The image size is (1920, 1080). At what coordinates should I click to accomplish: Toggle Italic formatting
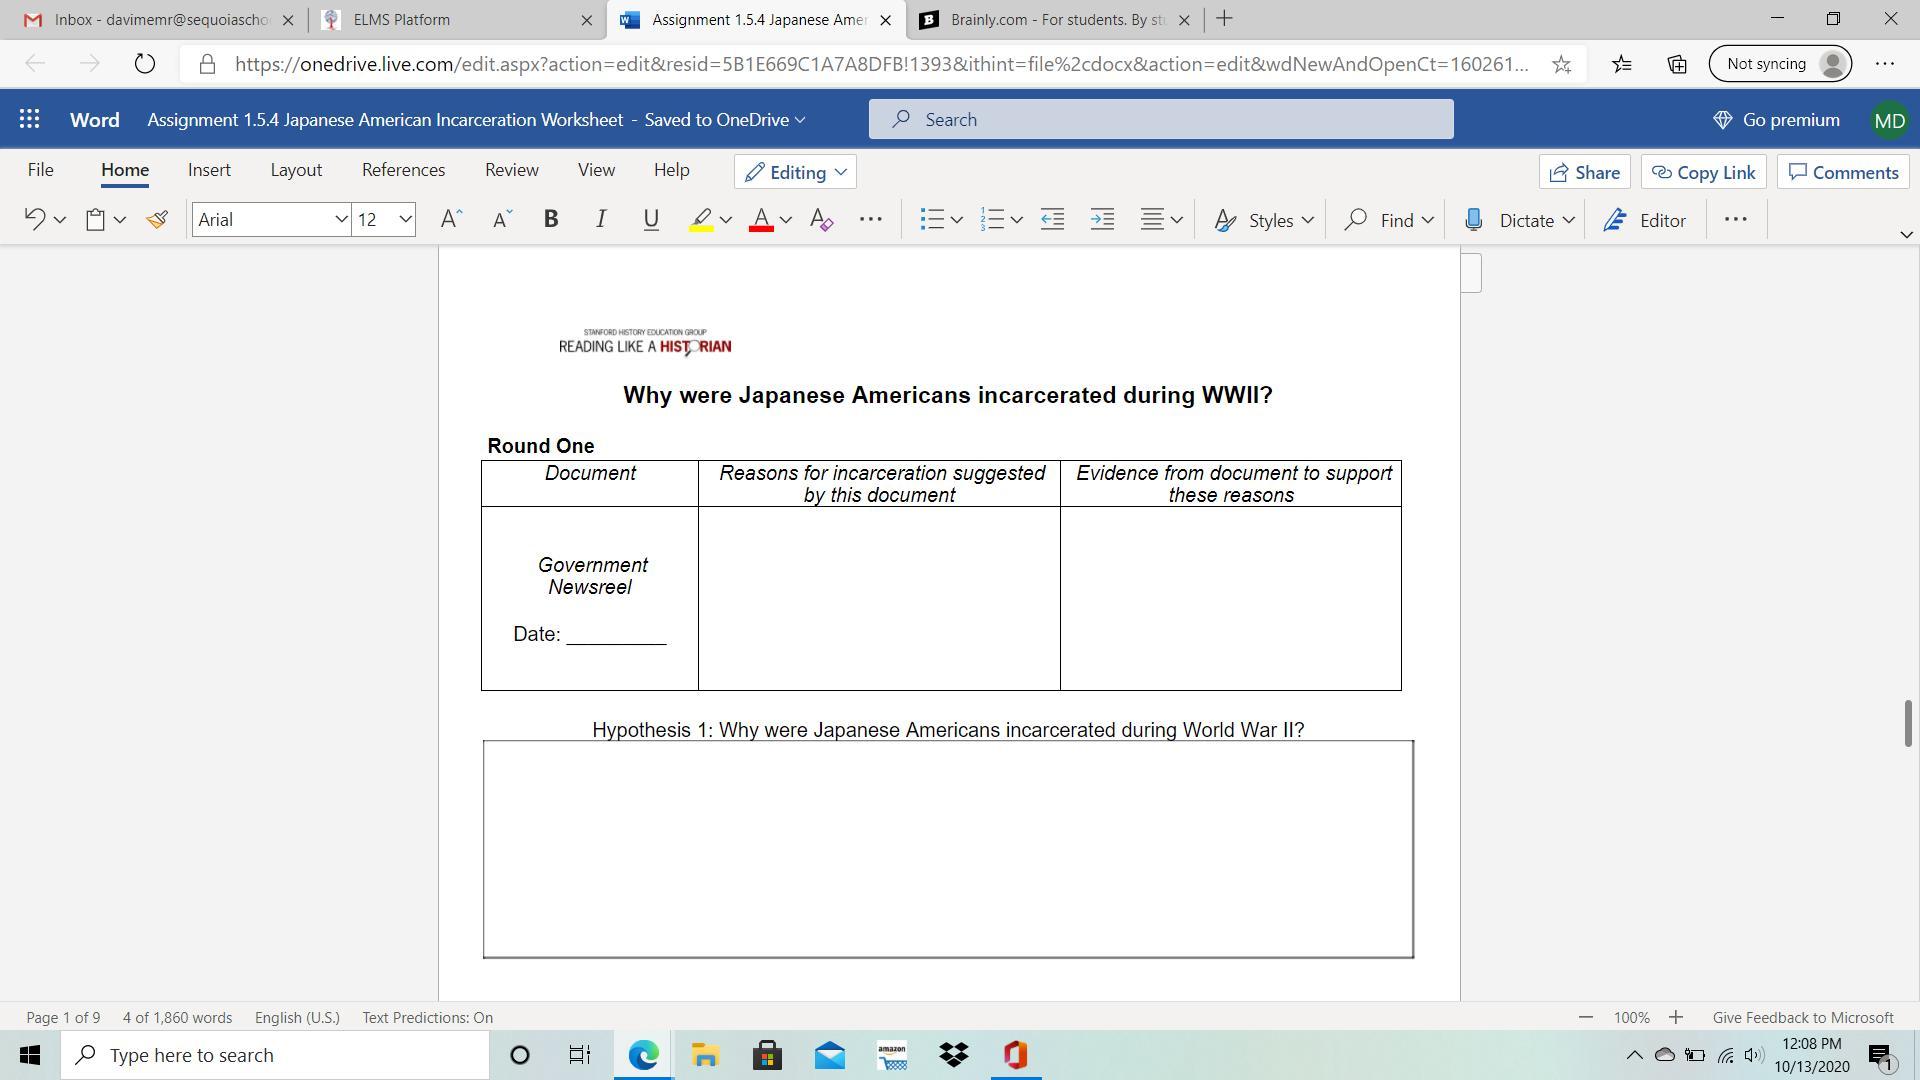click(x=600, y=220)
